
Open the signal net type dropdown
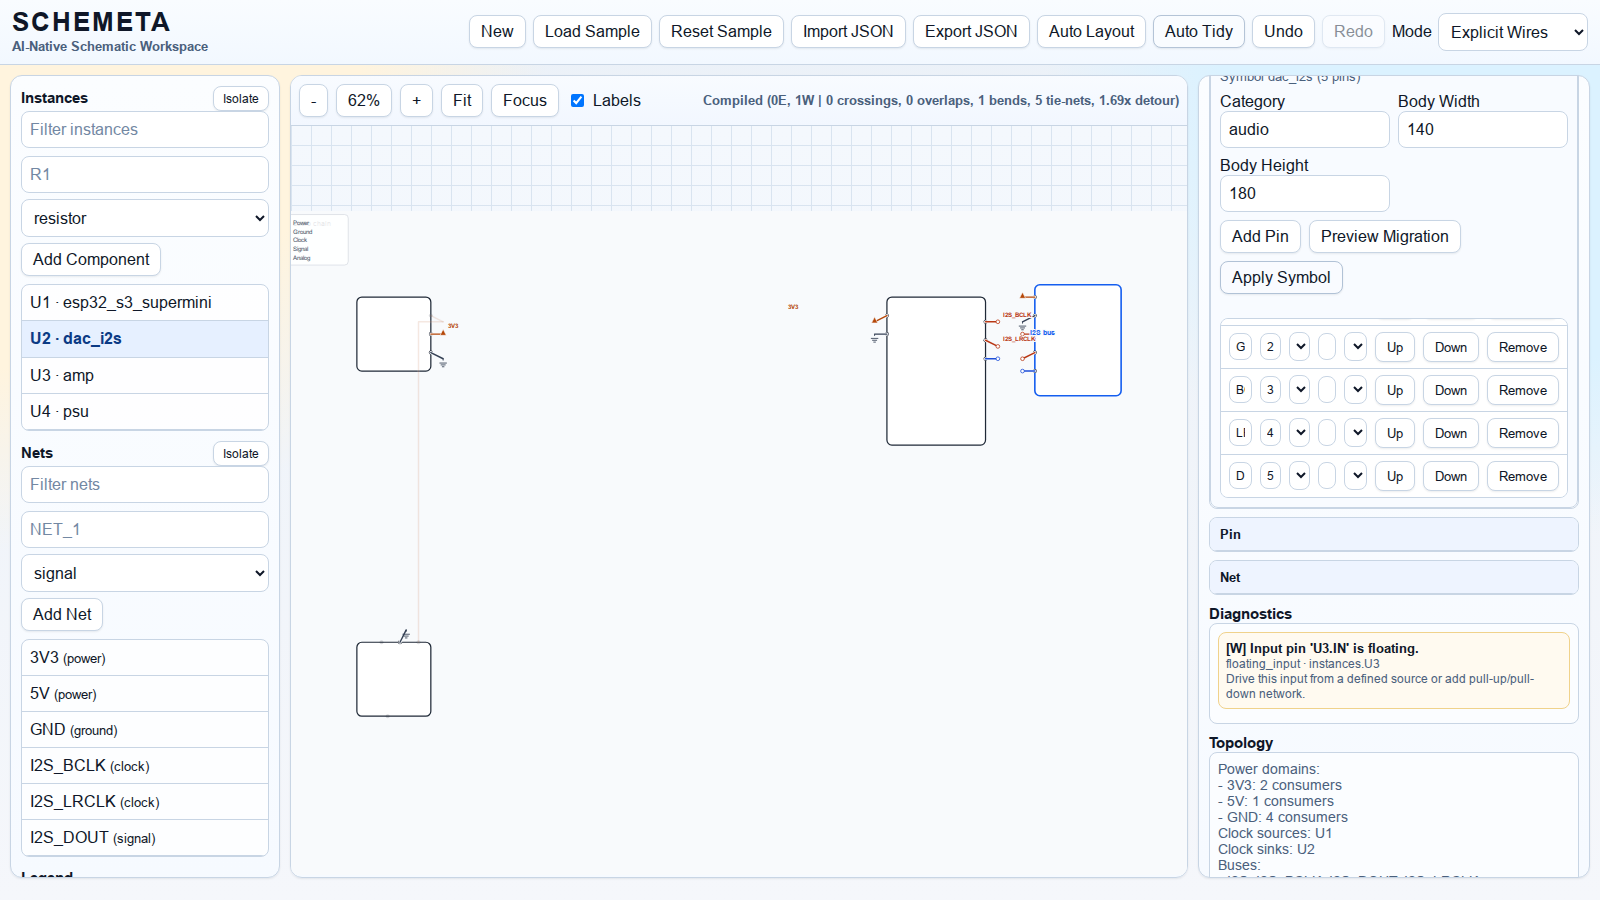click(145, 573)
